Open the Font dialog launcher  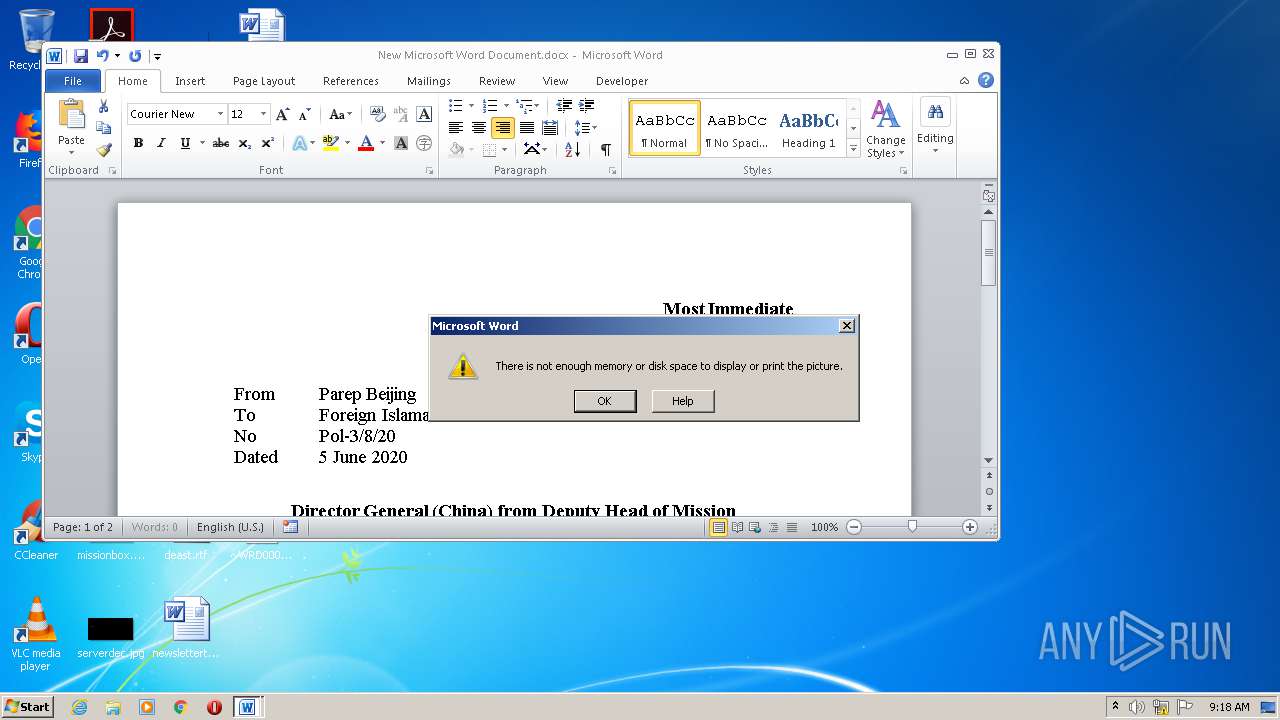click(430, 171)
